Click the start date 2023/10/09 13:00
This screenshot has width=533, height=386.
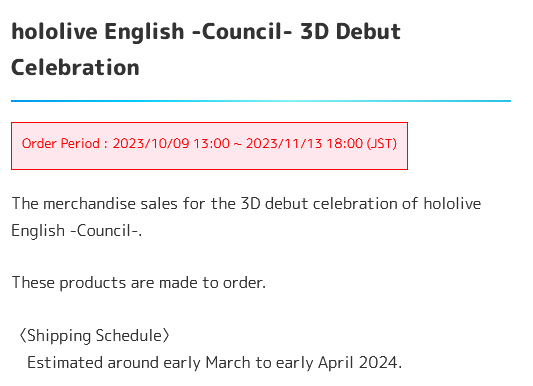[x=171, y=143]
